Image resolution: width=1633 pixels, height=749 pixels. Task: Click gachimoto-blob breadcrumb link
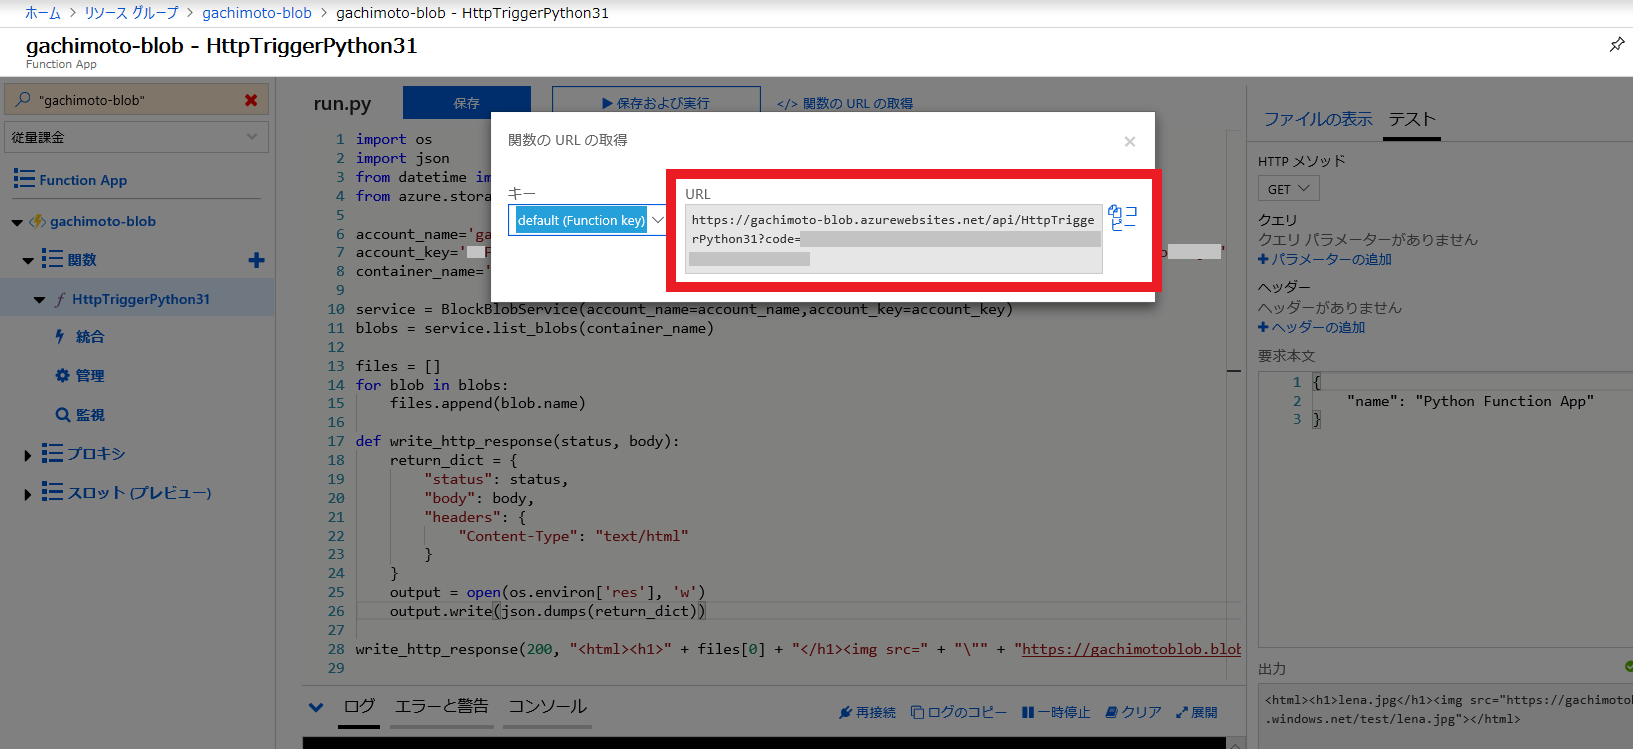tap(257, 13)
